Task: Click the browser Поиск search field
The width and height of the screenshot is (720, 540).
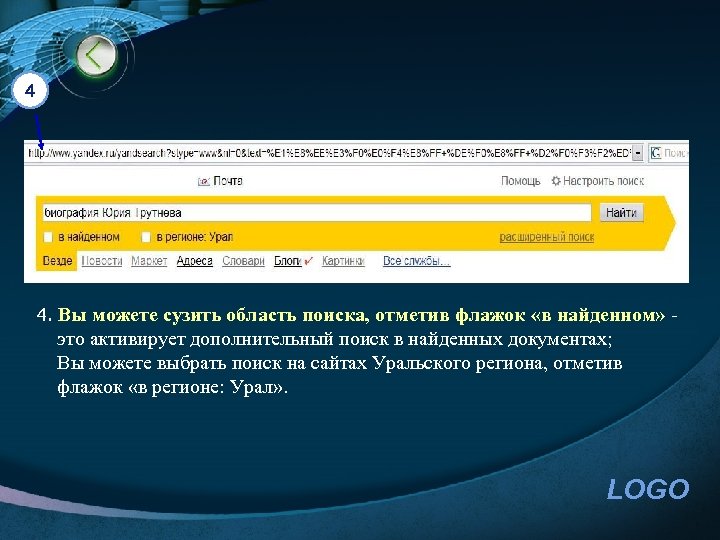Action: [675, 153]
